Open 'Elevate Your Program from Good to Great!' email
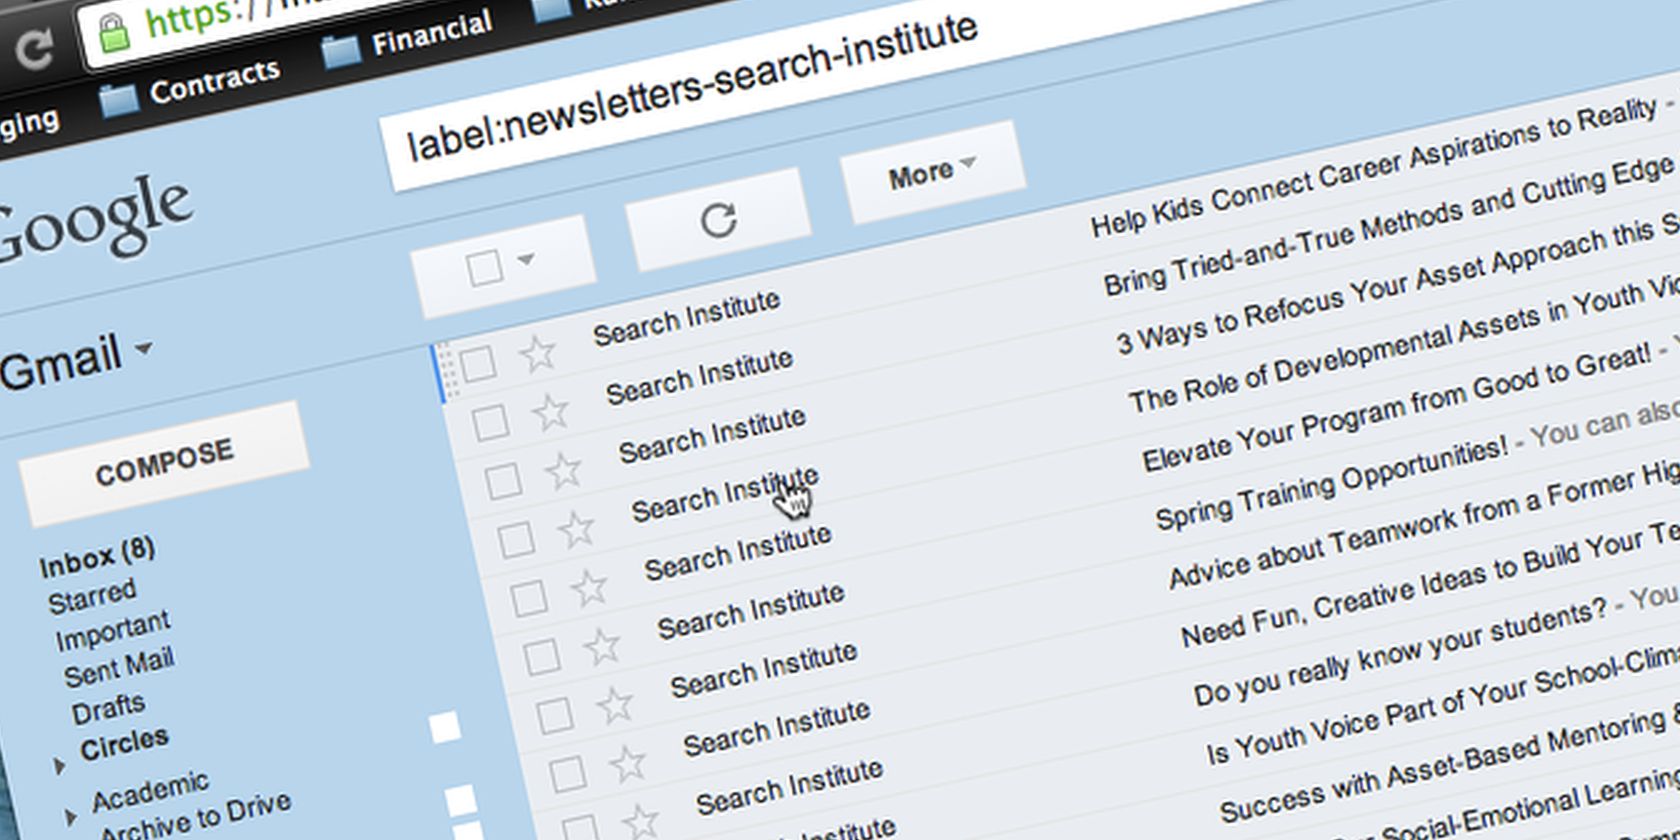 1397,408
